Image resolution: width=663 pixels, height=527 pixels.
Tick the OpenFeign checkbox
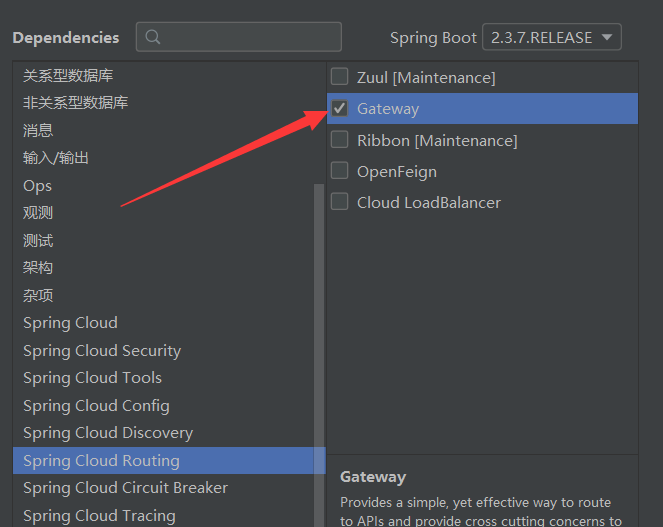coord(340,171)
